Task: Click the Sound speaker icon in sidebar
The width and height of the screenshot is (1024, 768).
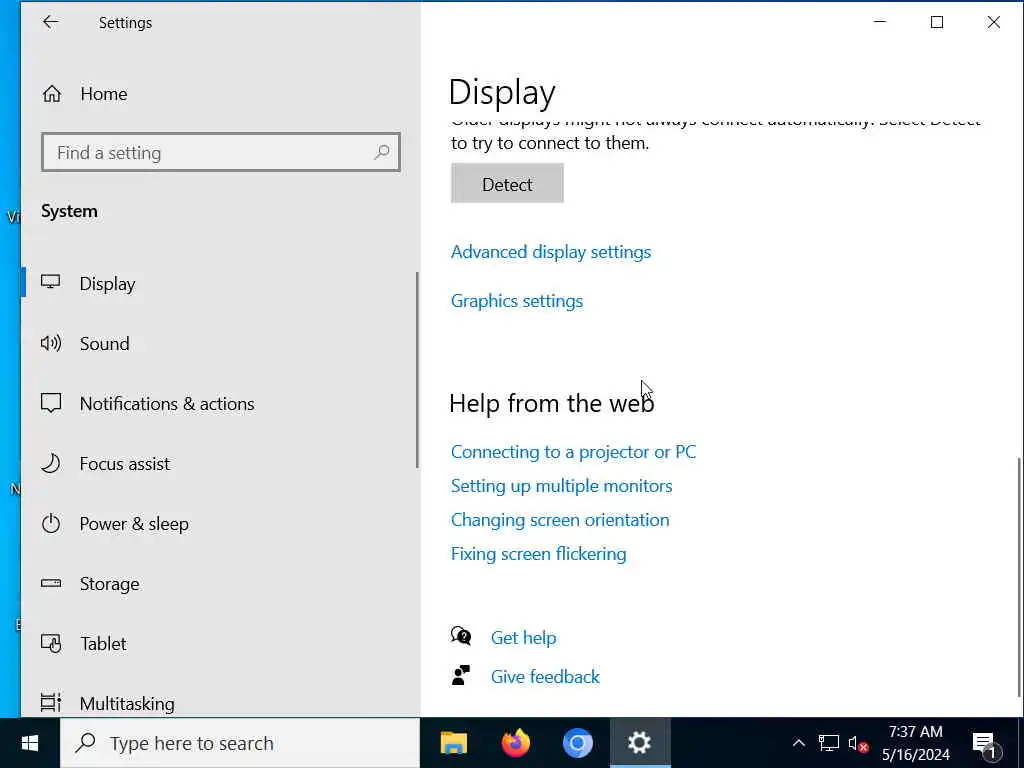Action: (51, 343)
